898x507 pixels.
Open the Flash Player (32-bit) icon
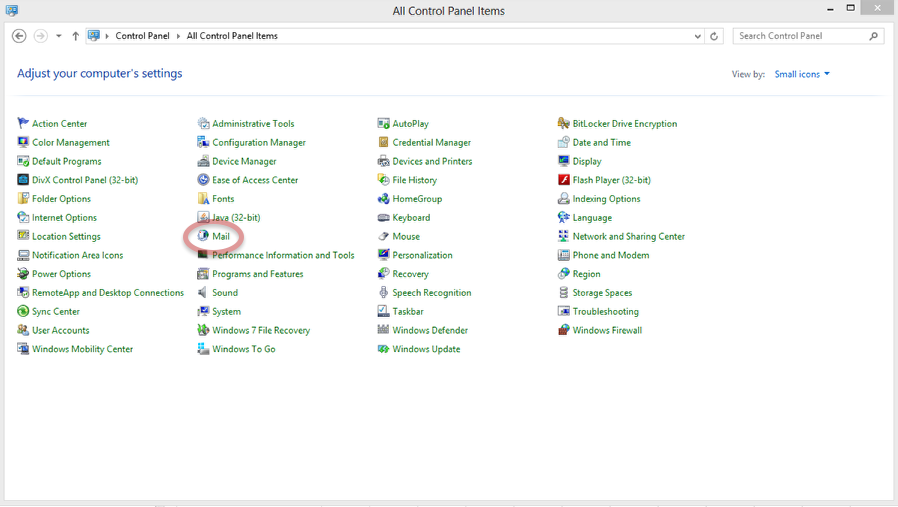[x=564, y=180]
